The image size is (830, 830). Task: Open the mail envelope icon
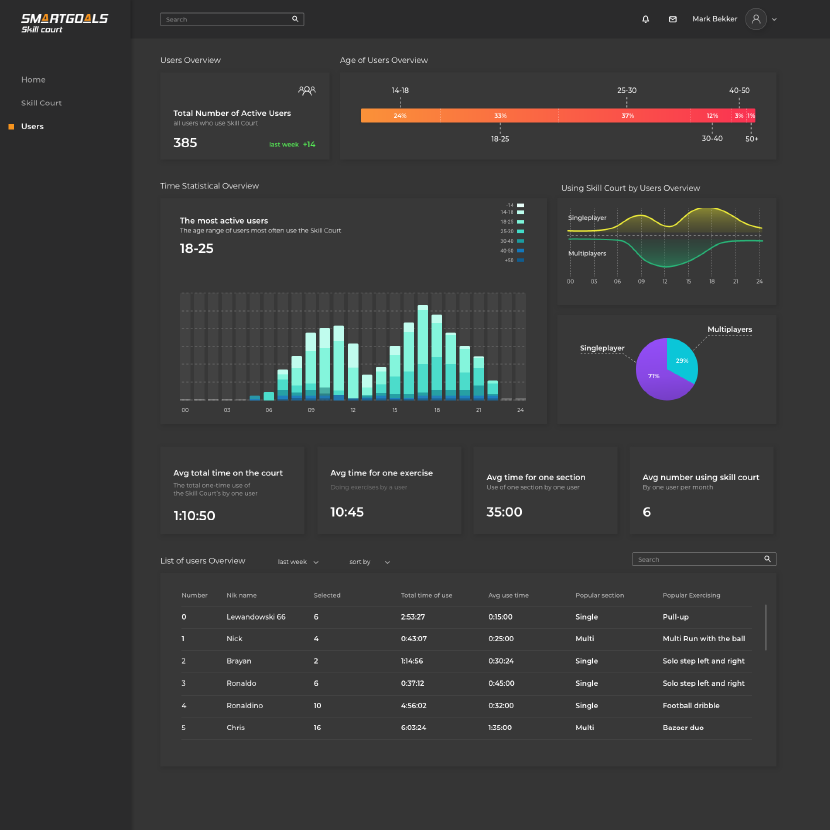click(x=673, y=19)
